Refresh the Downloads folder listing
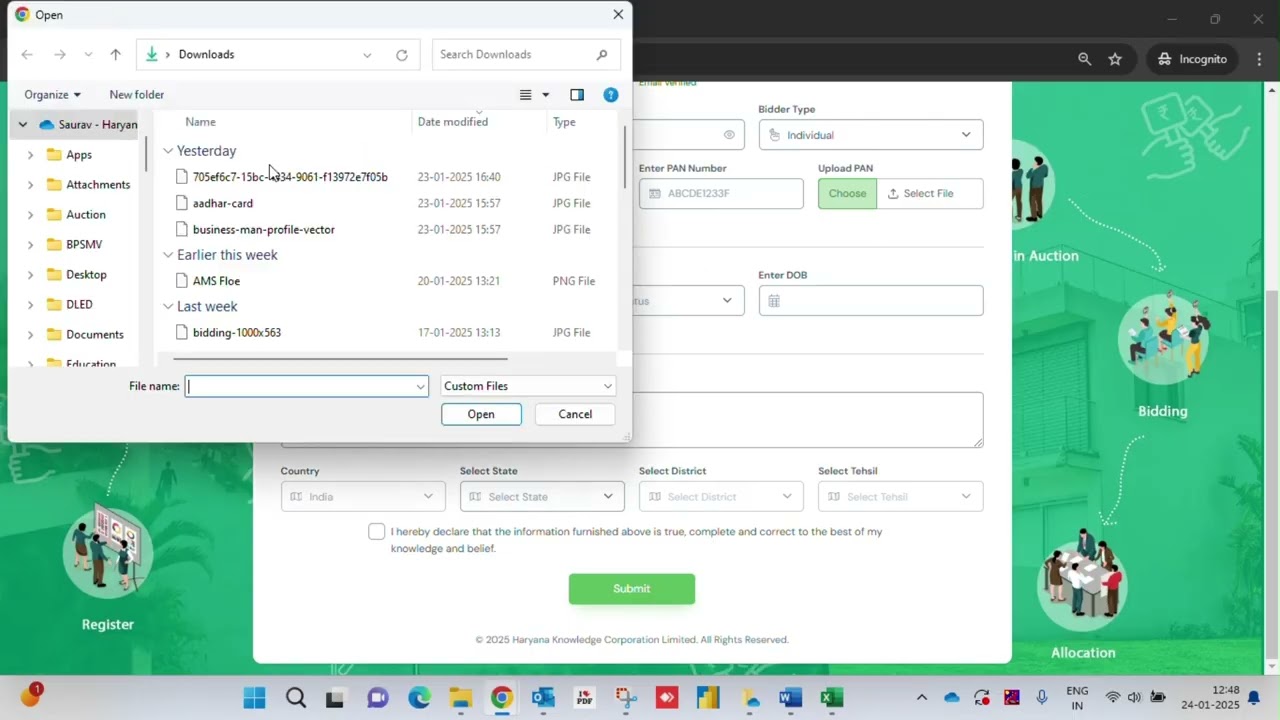Viewport: 1280px width, 720px height. point(402,55)
